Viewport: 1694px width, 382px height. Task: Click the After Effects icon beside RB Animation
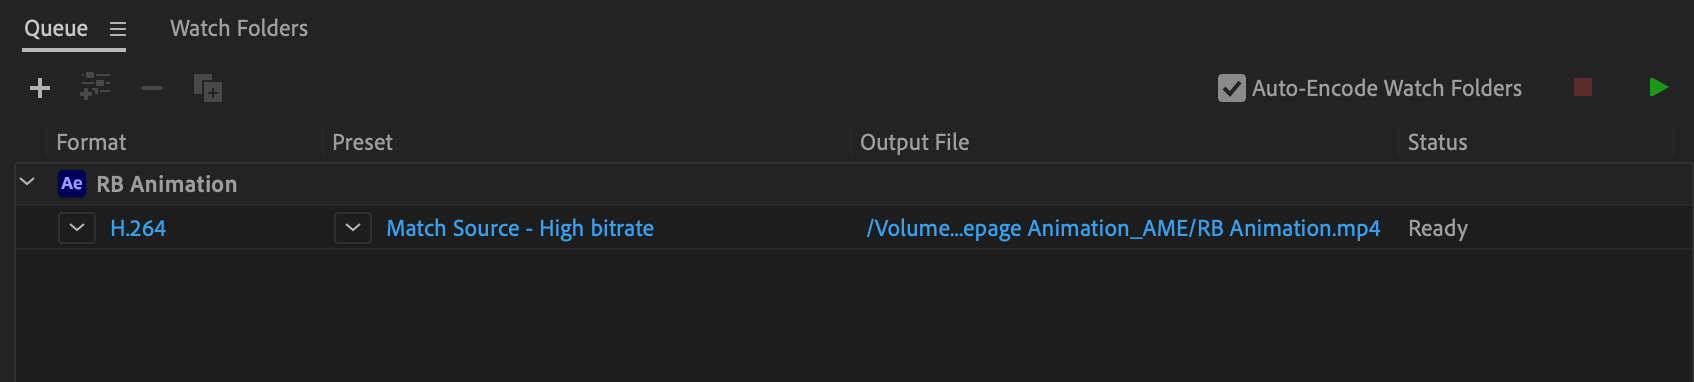tap(72, 183)
